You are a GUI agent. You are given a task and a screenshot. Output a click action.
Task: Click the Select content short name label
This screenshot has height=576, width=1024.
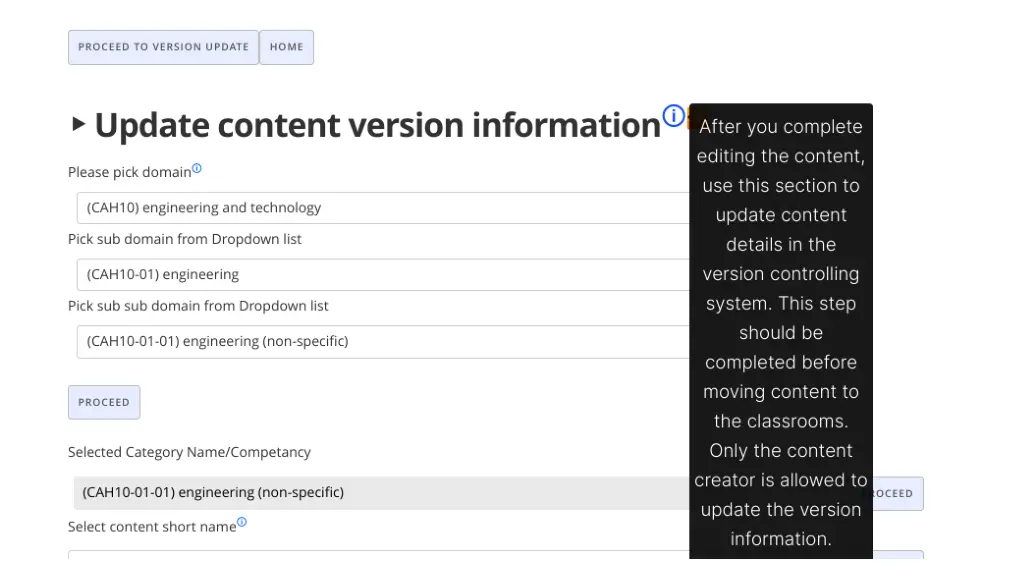click(x=152, y=526)
